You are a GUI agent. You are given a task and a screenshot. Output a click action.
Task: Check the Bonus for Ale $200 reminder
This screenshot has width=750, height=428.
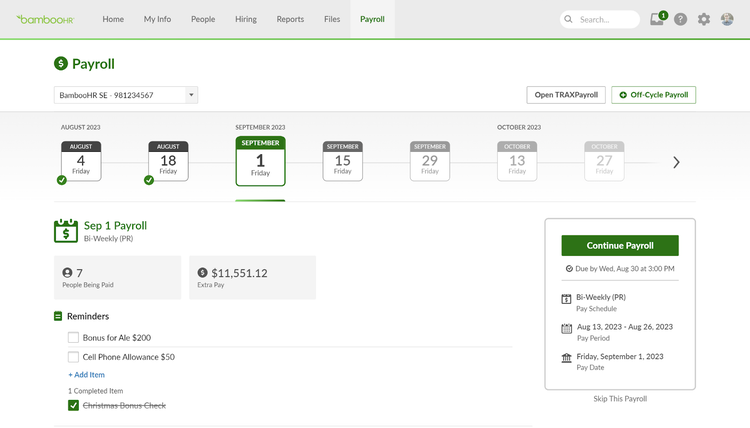click(x=73, y=338)
